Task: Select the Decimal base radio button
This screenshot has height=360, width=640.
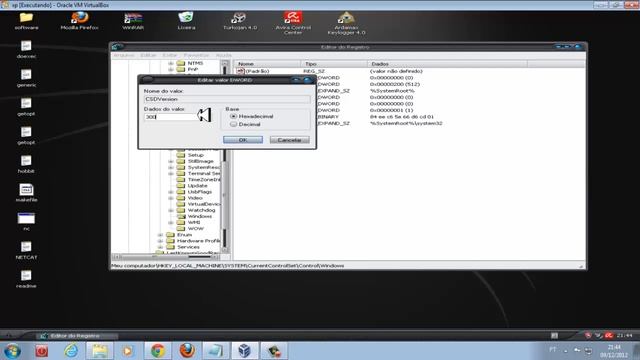Action: click(233, 124)
